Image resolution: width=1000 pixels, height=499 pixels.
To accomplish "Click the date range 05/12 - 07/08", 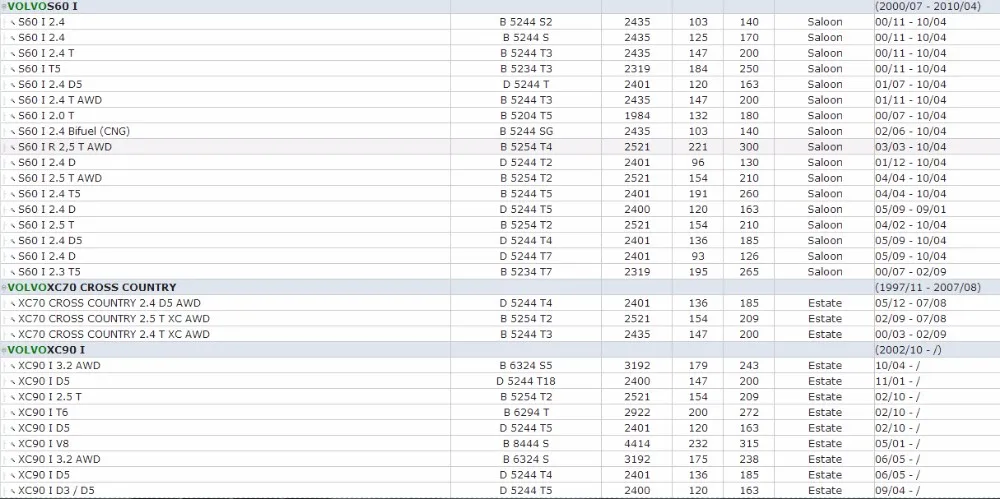I will pos(911,303).
